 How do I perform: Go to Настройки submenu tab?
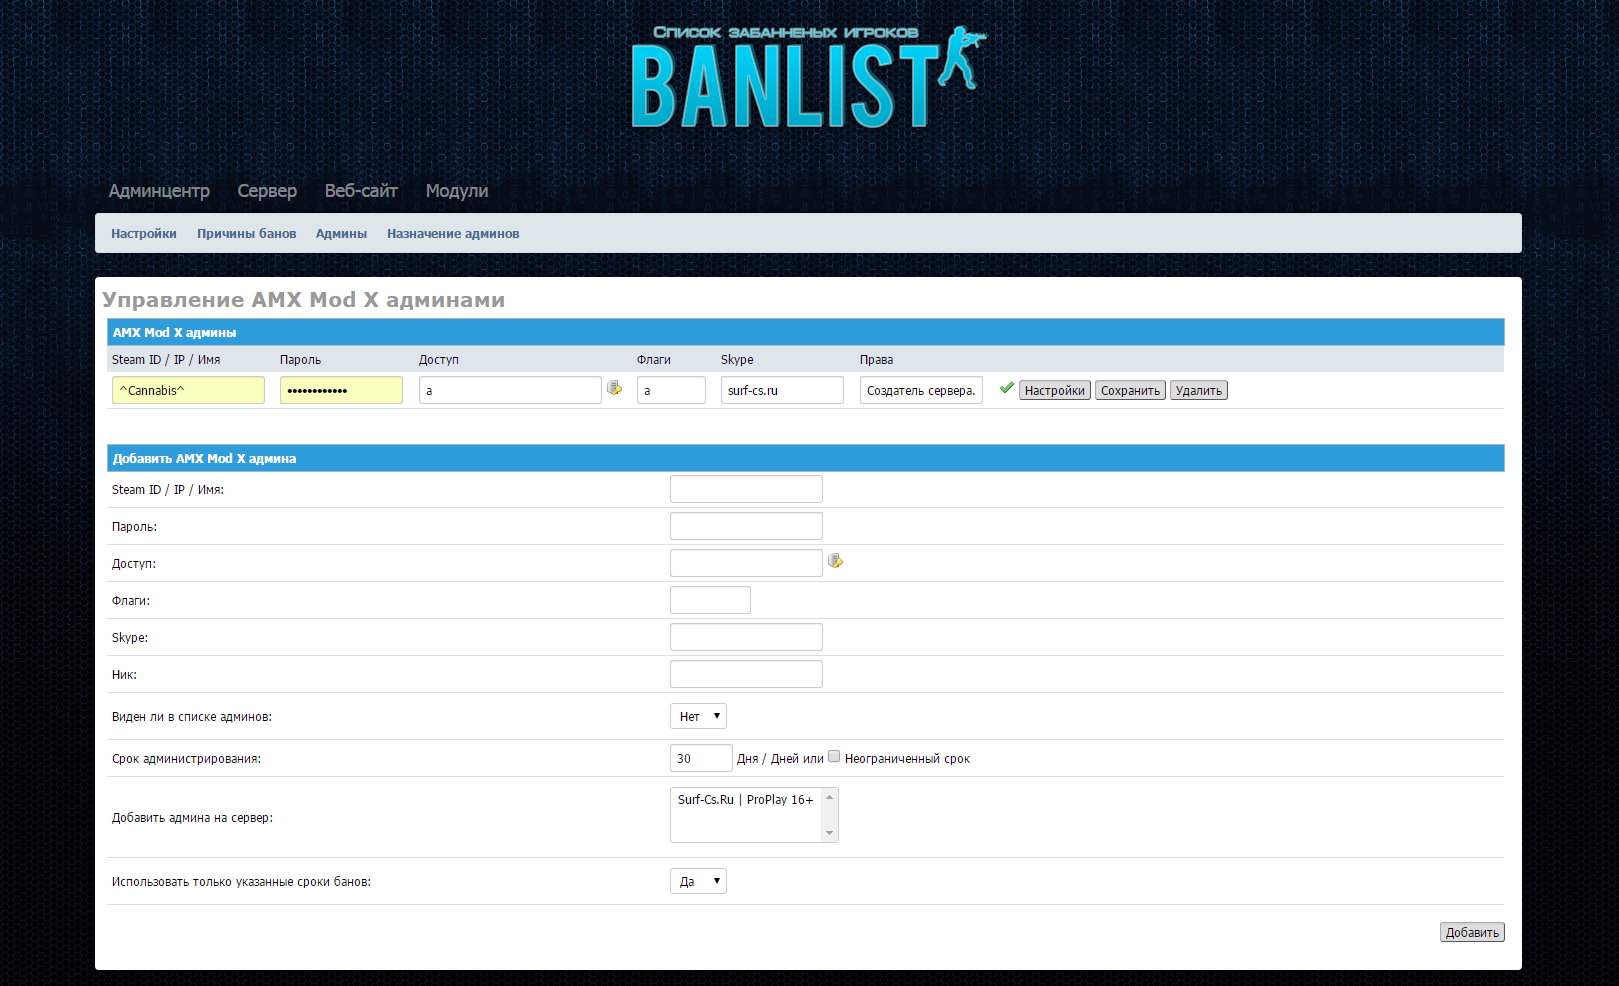pos(144,234)
